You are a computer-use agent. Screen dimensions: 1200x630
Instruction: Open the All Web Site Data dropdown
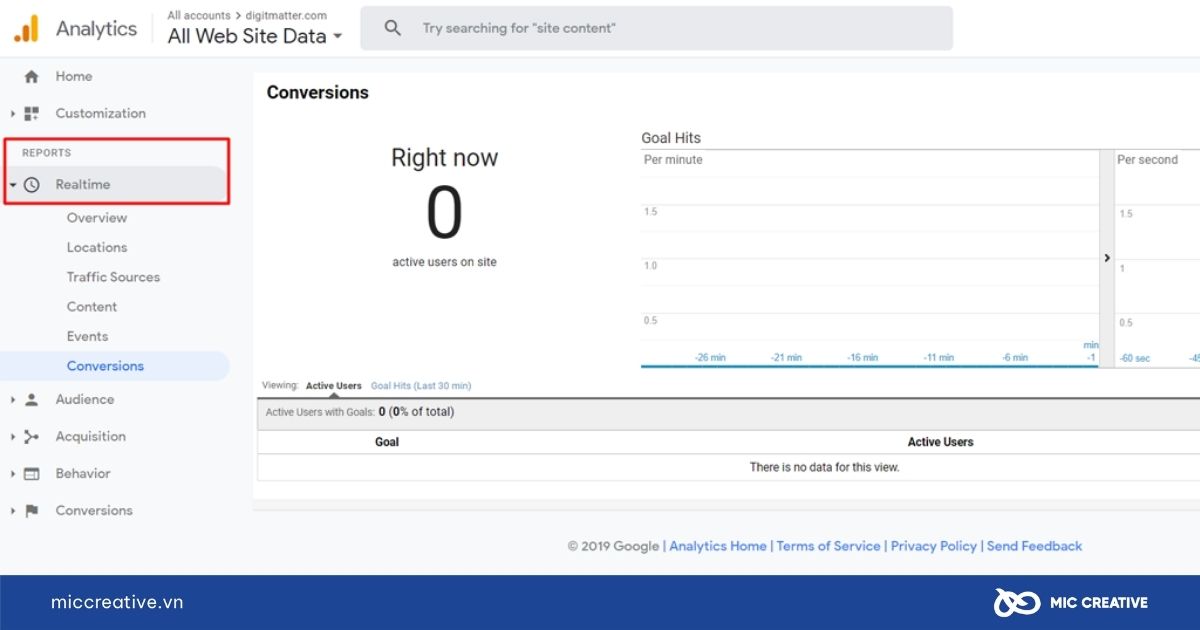255,36
